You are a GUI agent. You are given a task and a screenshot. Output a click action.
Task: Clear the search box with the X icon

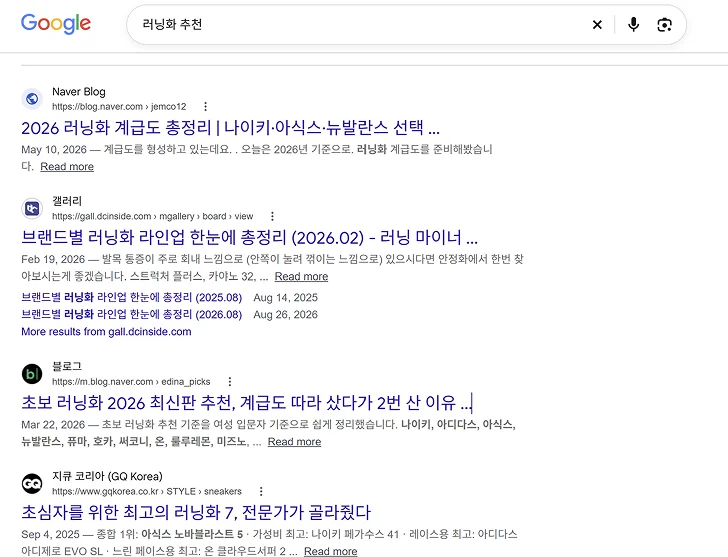click(x=597, y=25)
